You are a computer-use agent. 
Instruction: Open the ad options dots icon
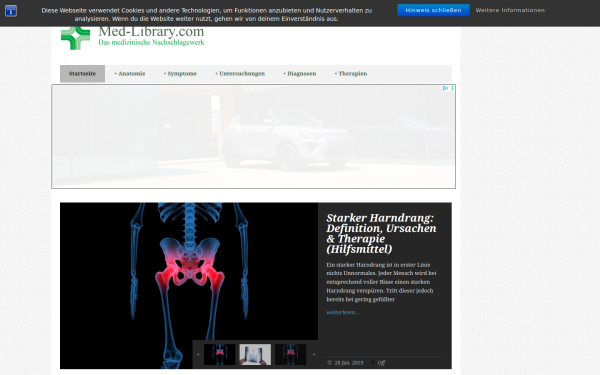(x=452, y=88)
